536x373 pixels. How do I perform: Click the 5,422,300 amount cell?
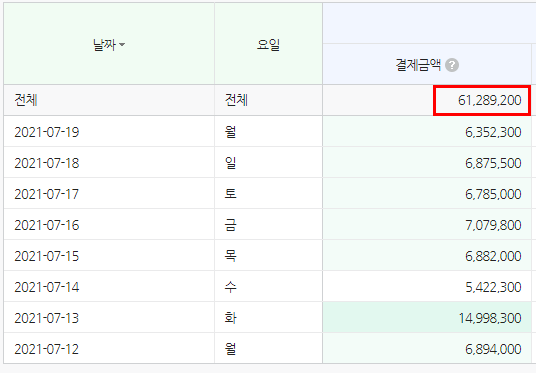tap(427, 287)
